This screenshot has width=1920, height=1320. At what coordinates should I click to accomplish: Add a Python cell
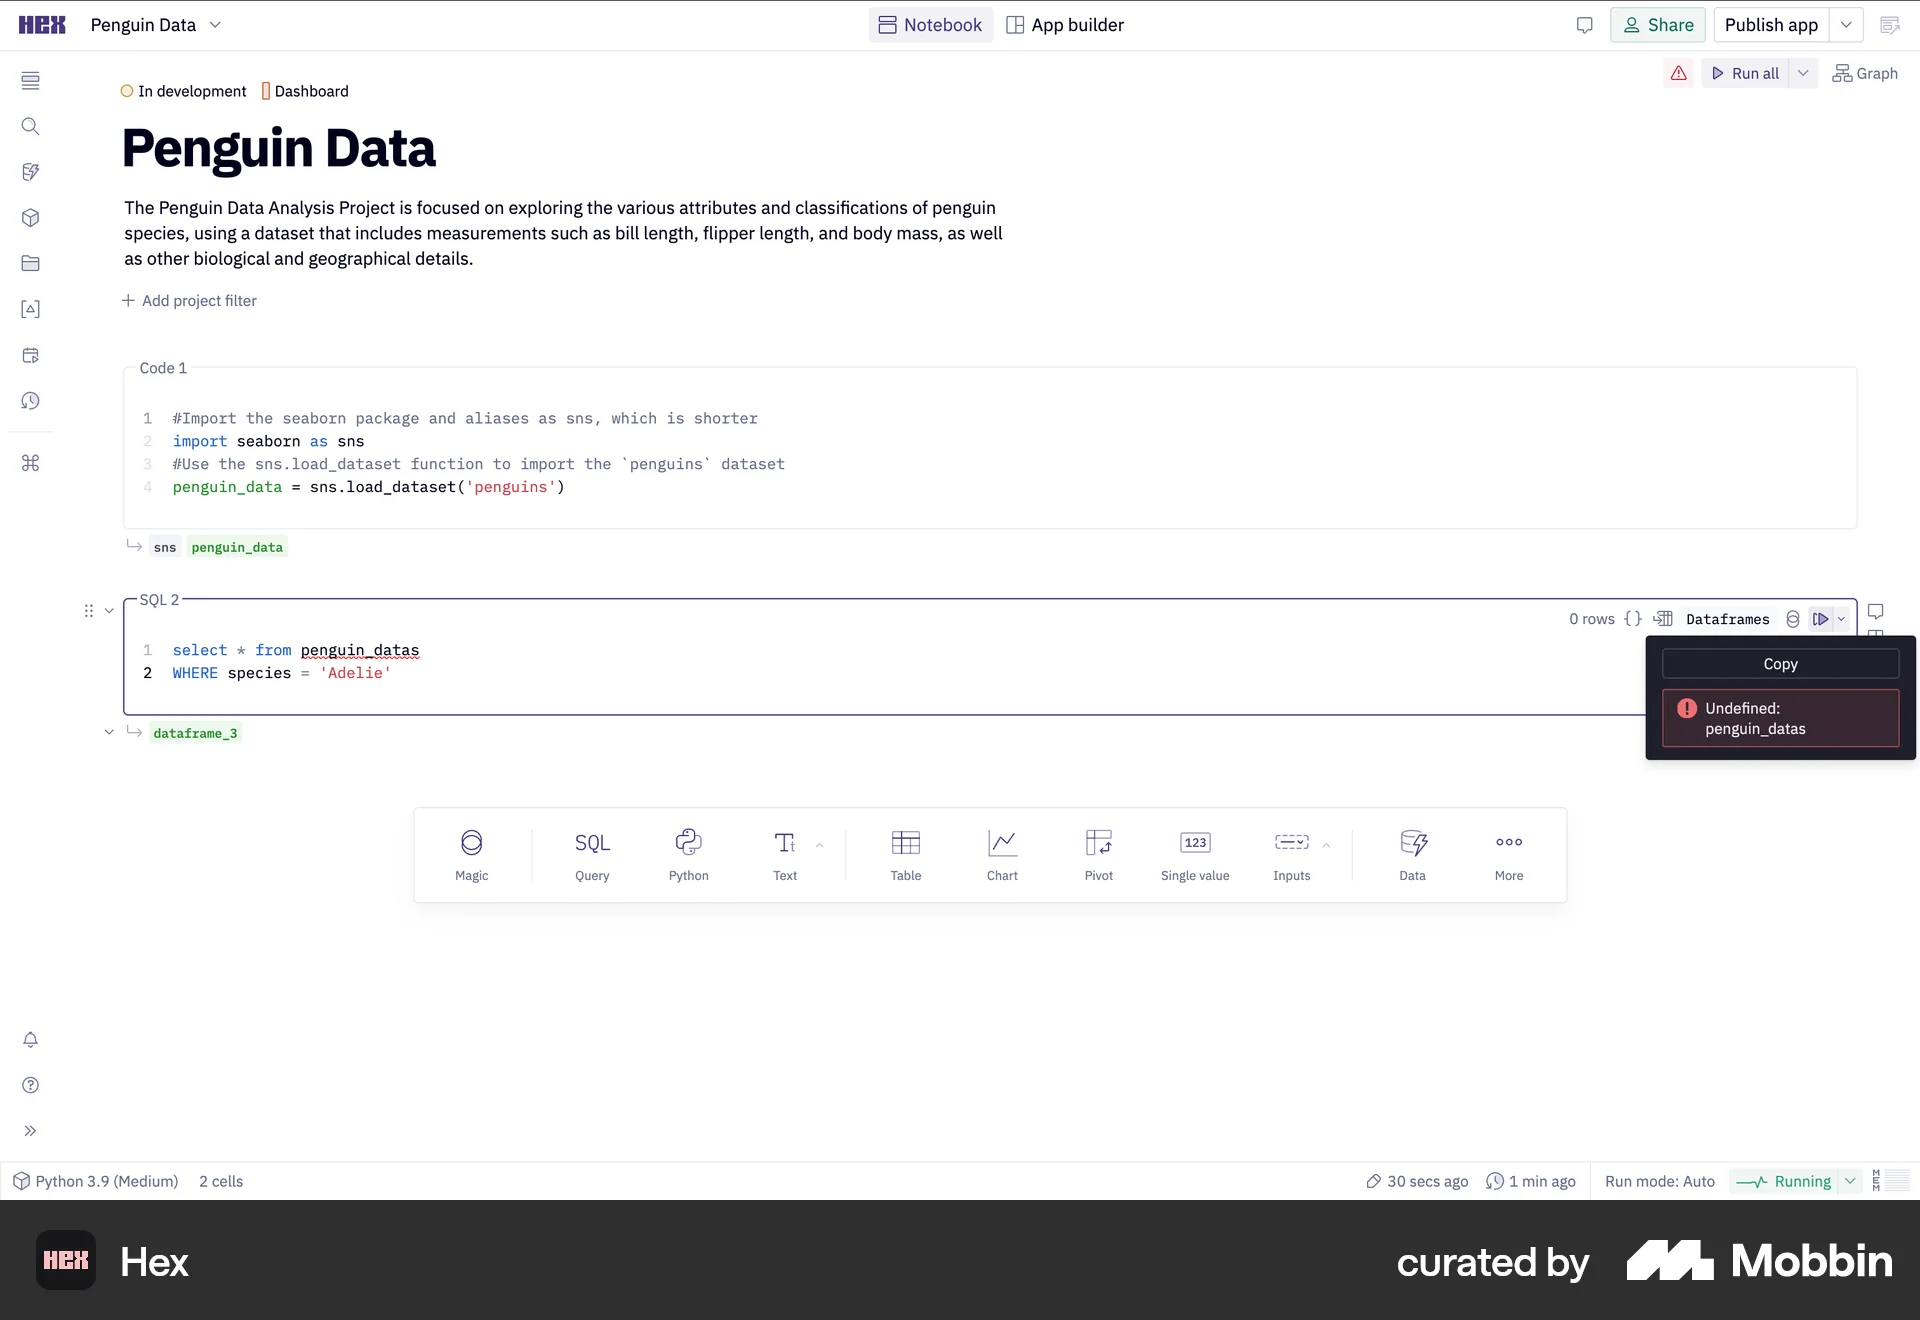[688, 854]
